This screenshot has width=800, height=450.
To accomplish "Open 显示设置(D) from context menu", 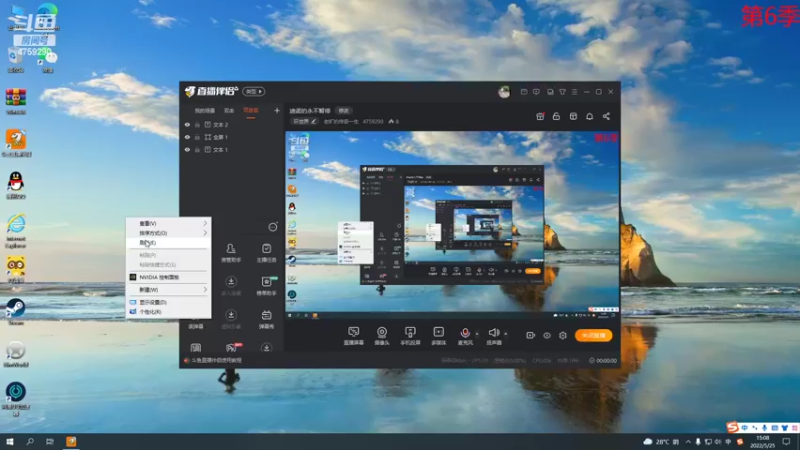I will (169, 302).
